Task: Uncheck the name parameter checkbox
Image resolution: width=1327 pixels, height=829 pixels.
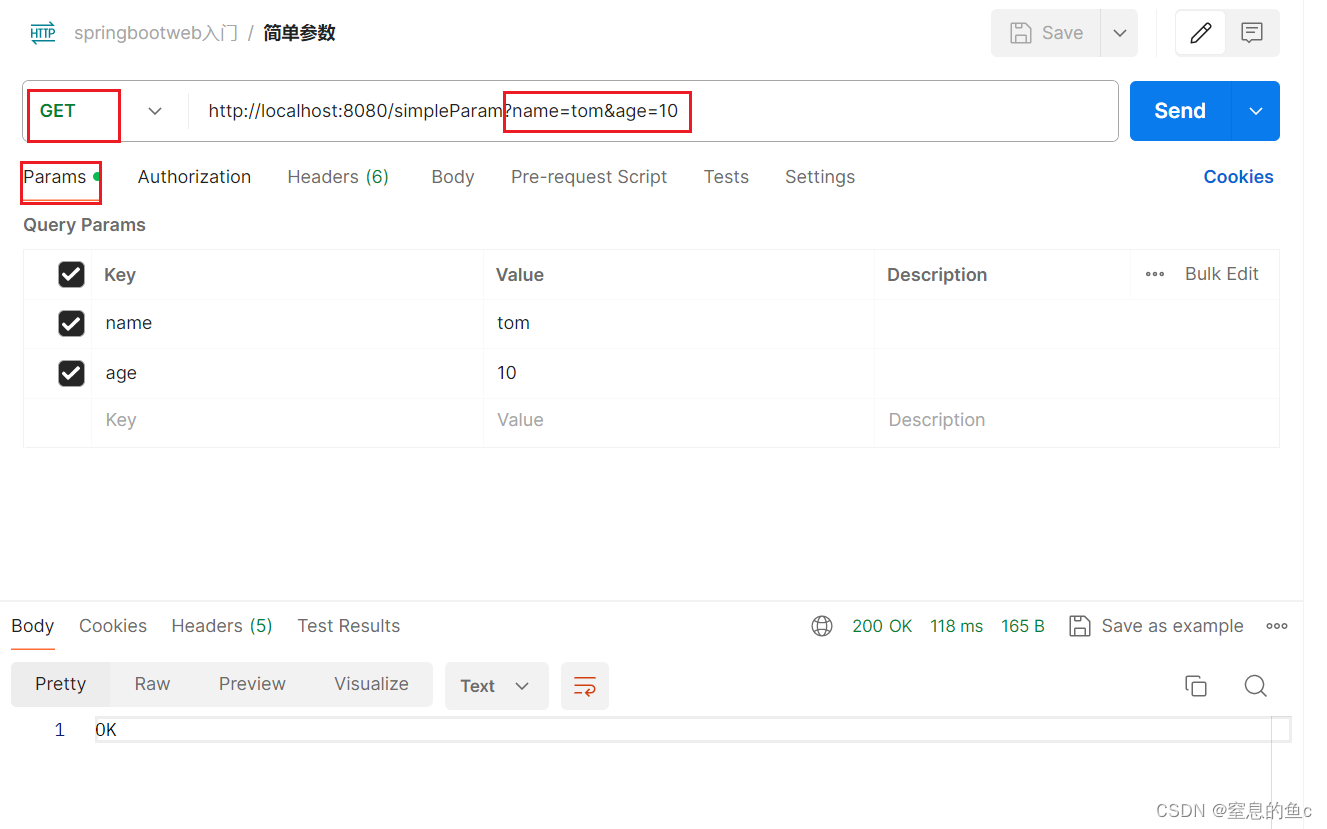Action: tap(71, 323)
